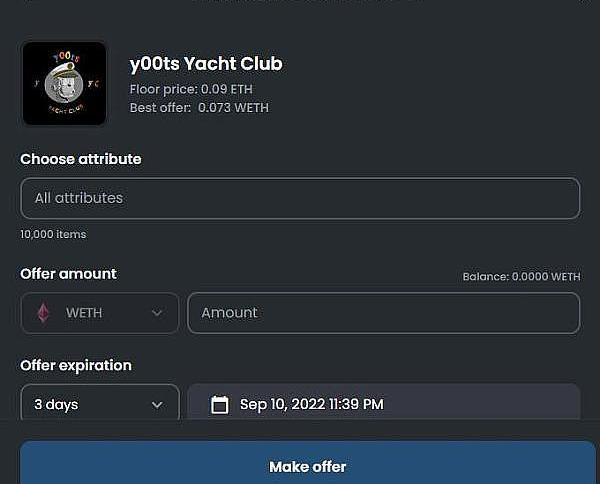This screenshot has height=484, width=600.
Task: Click the Best offer 0.073 WETH text
Action: pos(199,107)
